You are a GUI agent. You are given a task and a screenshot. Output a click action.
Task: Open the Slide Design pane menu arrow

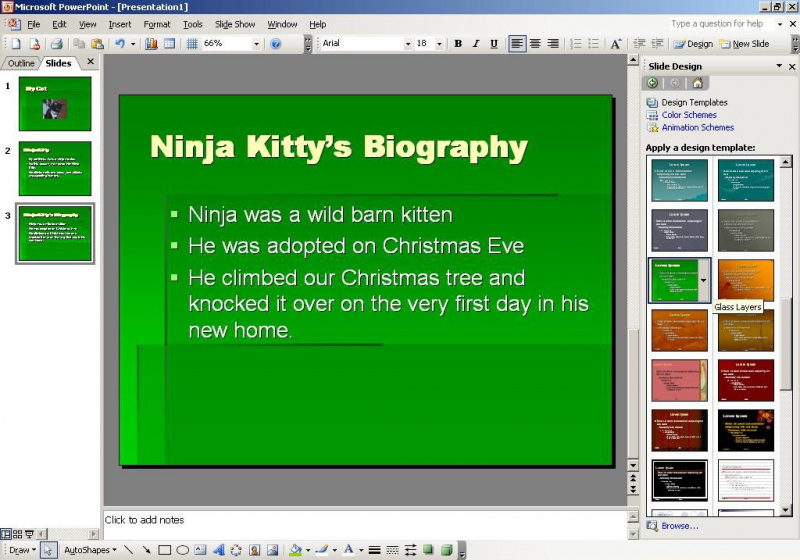click(x=779, y=66)
